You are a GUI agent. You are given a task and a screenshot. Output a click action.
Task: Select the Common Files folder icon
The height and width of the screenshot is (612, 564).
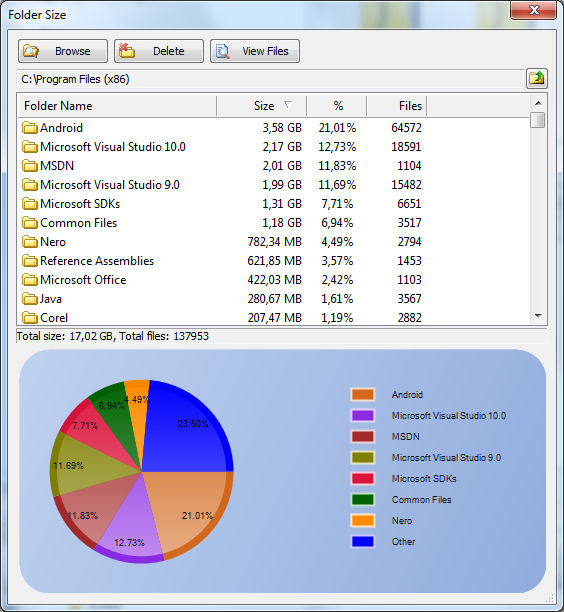[30, 223]
